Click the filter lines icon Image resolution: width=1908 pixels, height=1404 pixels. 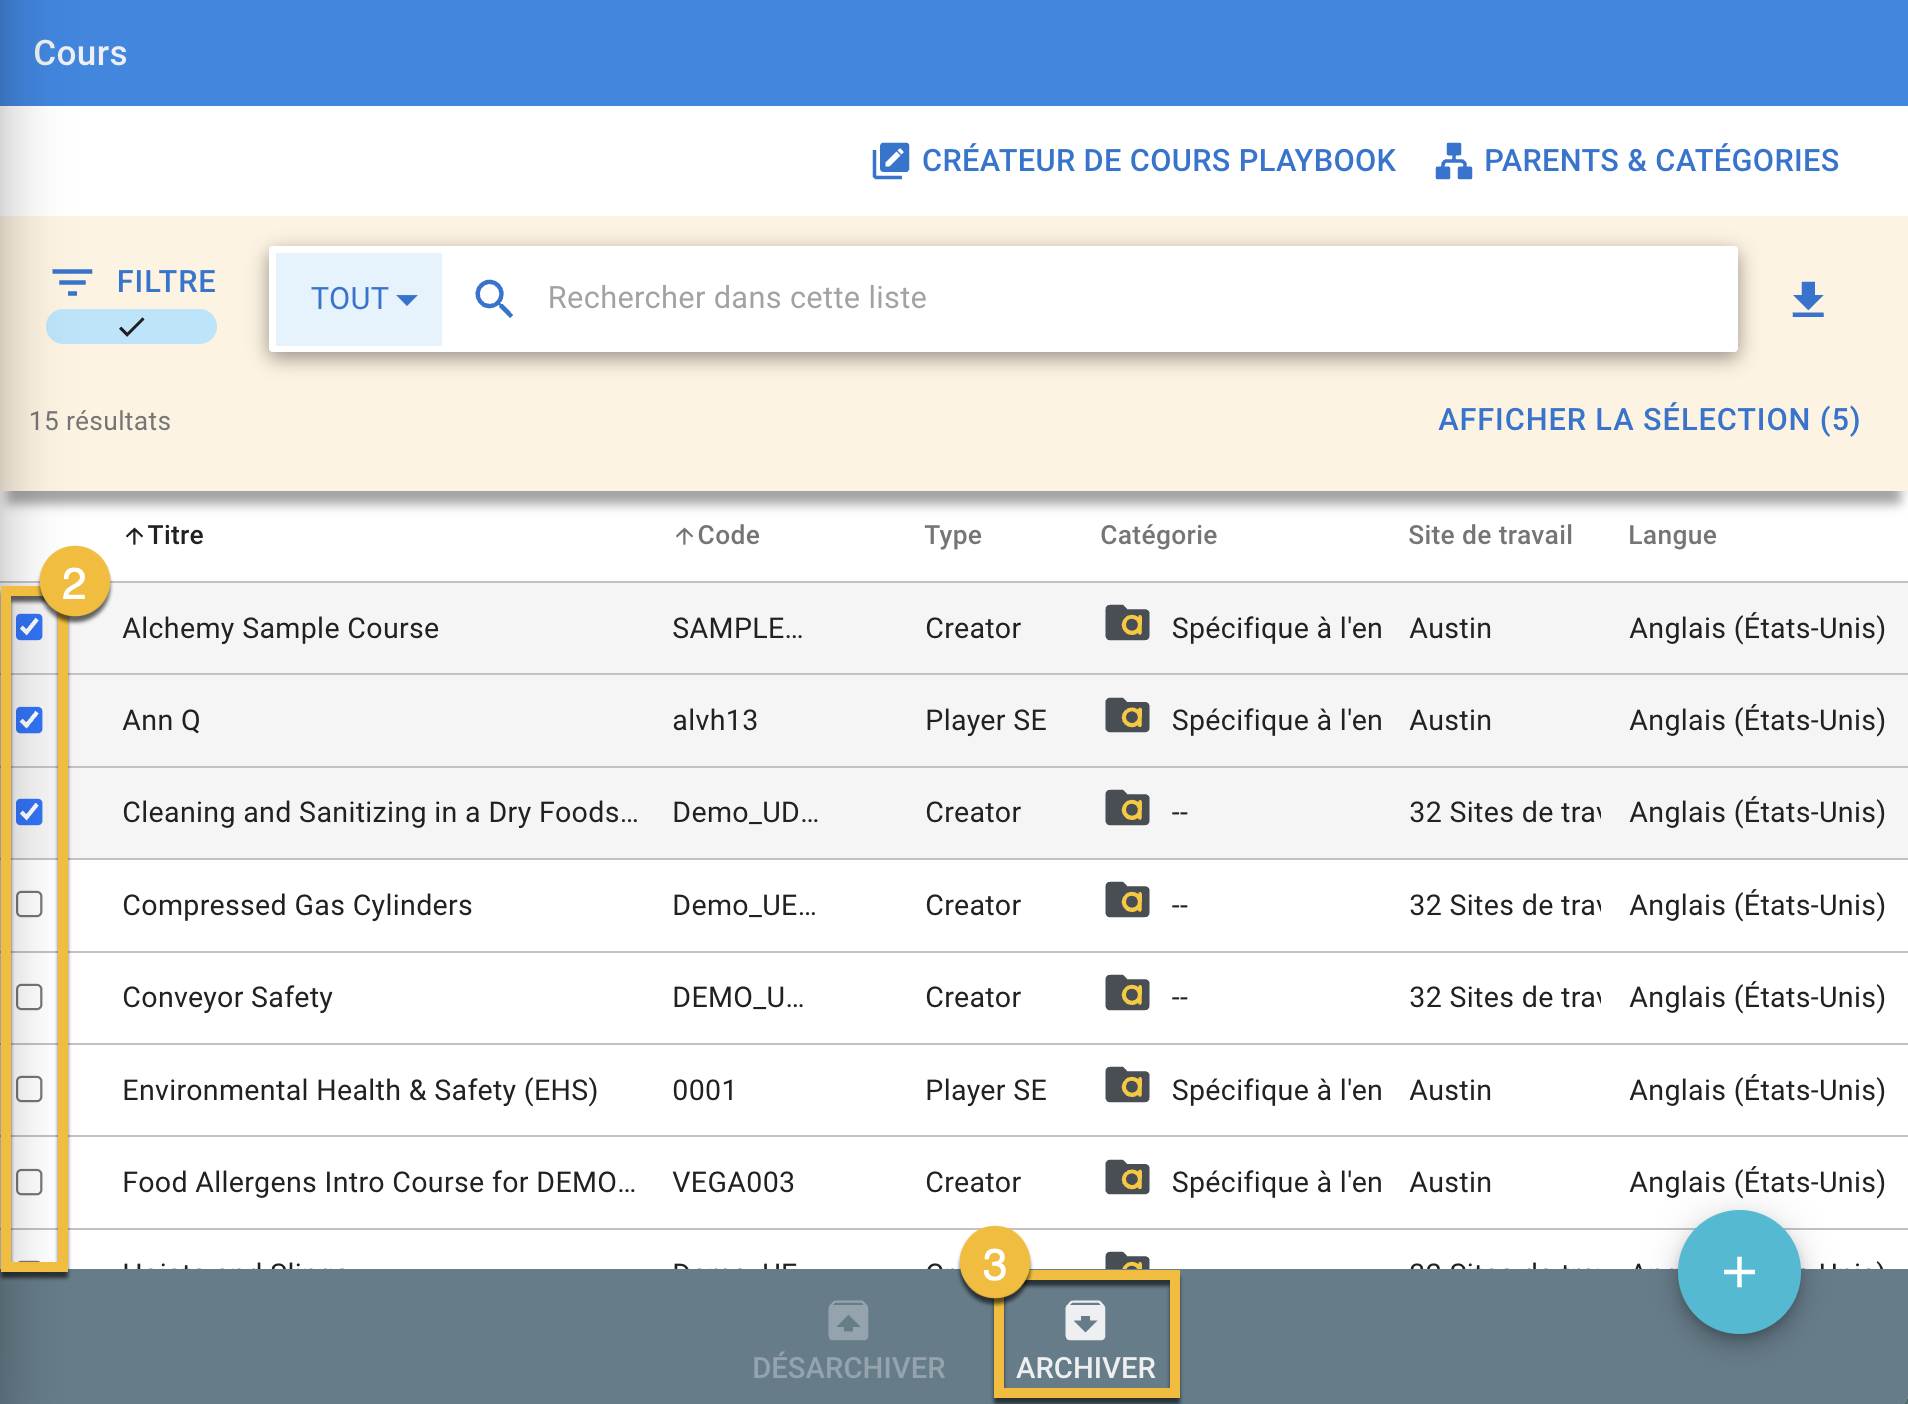pos(72,282)
